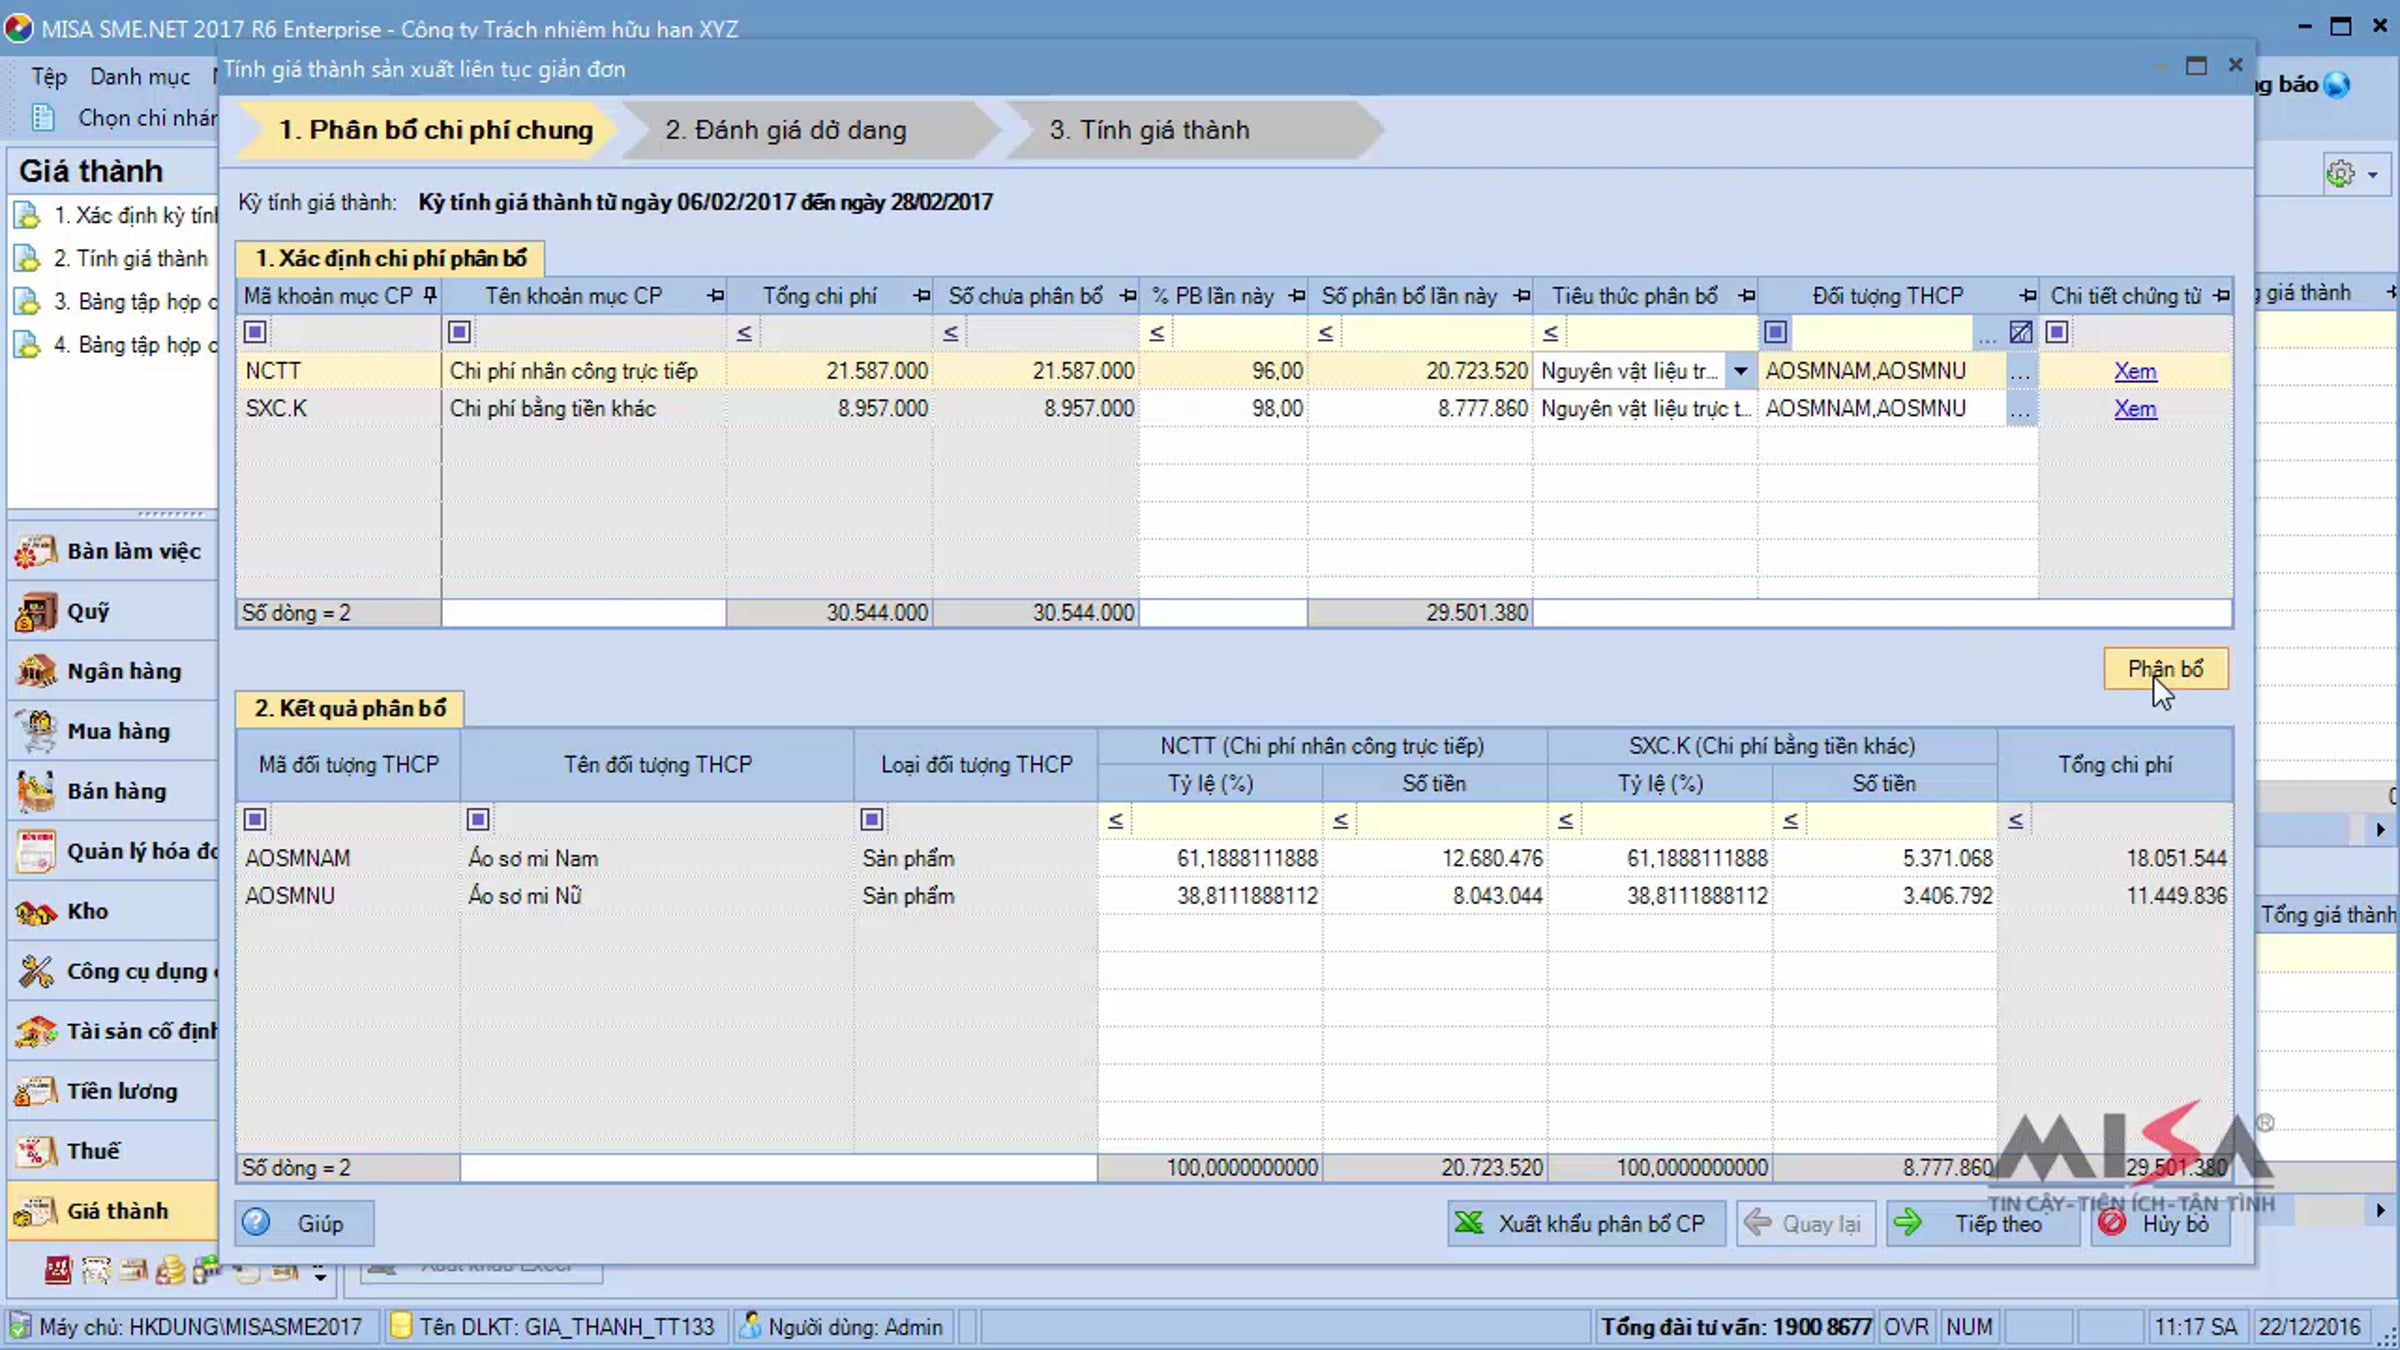Open the Tiền lương module
This screenshot has height=1350, width=2400.
112,1091
